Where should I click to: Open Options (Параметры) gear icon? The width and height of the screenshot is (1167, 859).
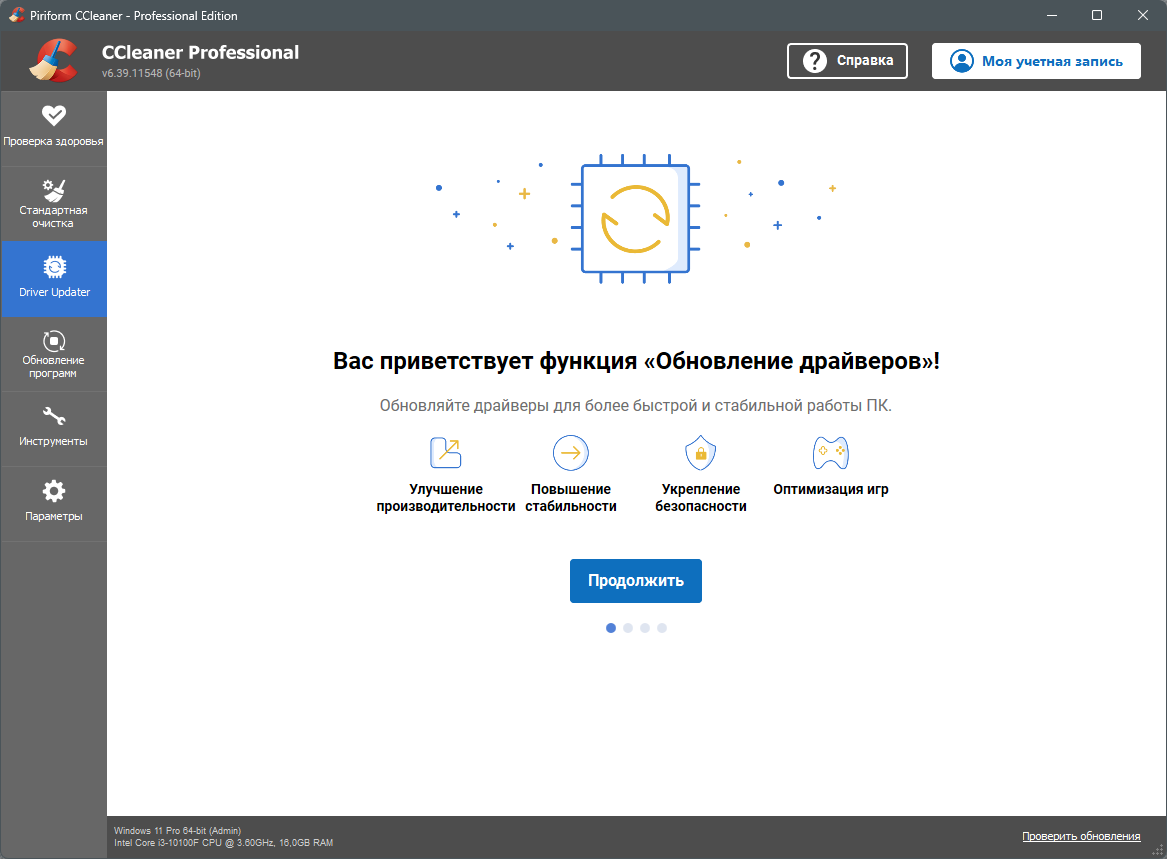[54, 491]
